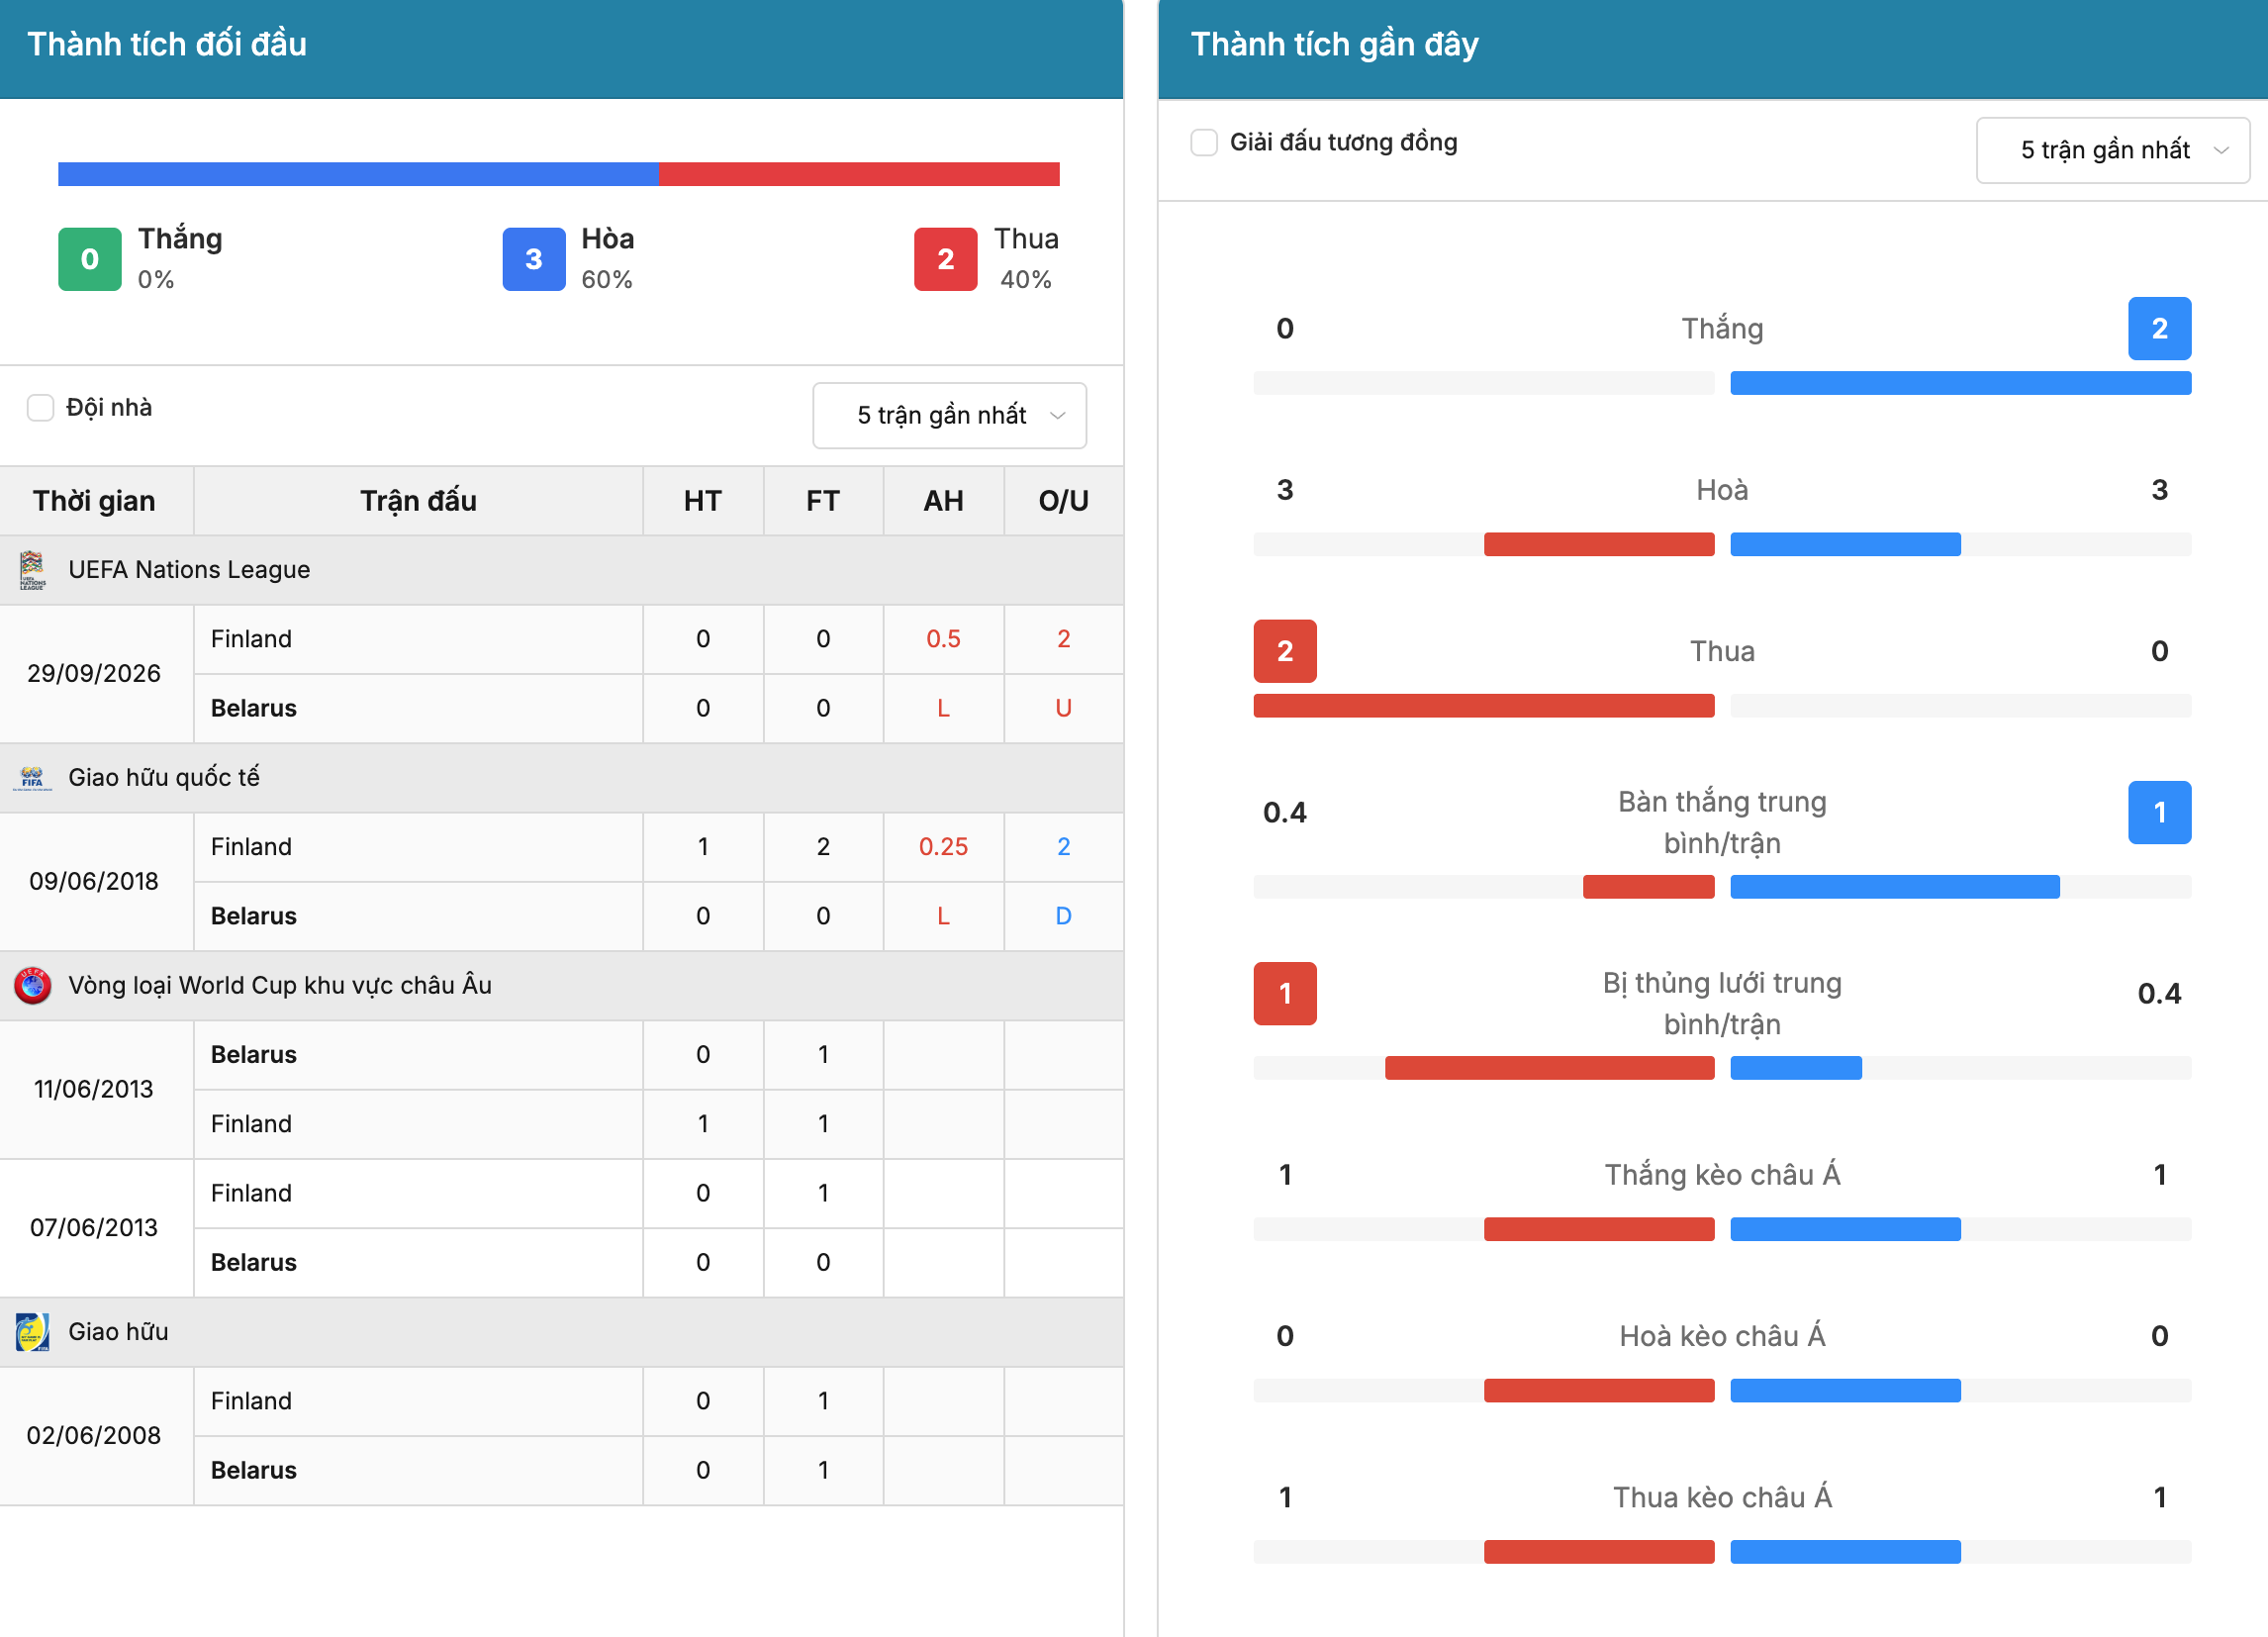The width and height of the screenshot is (2268, 1637).
Task: Click the HT column header
Action: point(703,501)
